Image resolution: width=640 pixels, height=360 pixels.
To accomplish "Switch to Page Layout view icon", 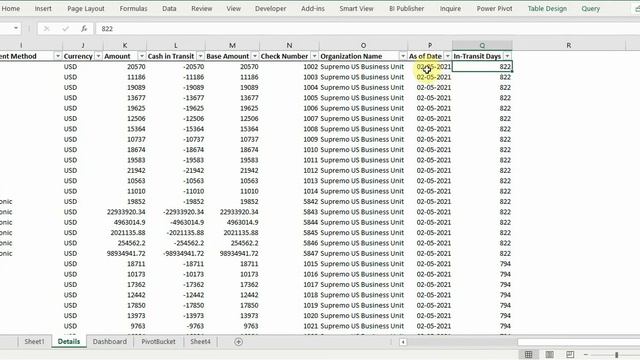I will tap(549, 354).
